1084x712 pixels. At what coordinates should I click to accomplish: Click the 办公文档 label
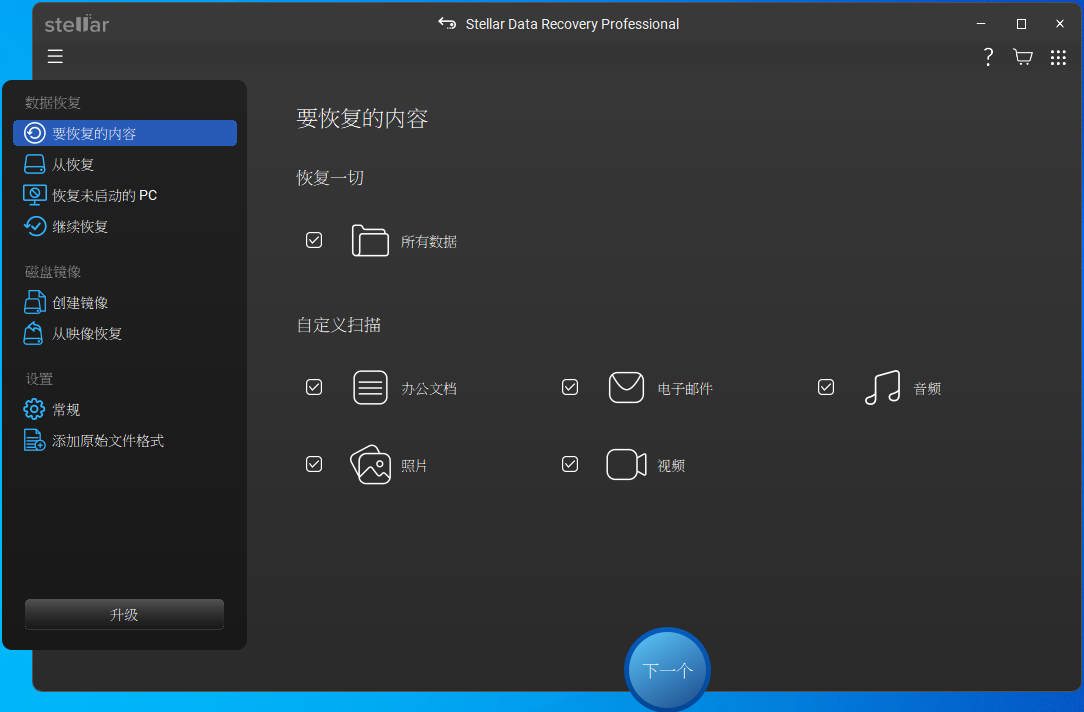(429, 388)
